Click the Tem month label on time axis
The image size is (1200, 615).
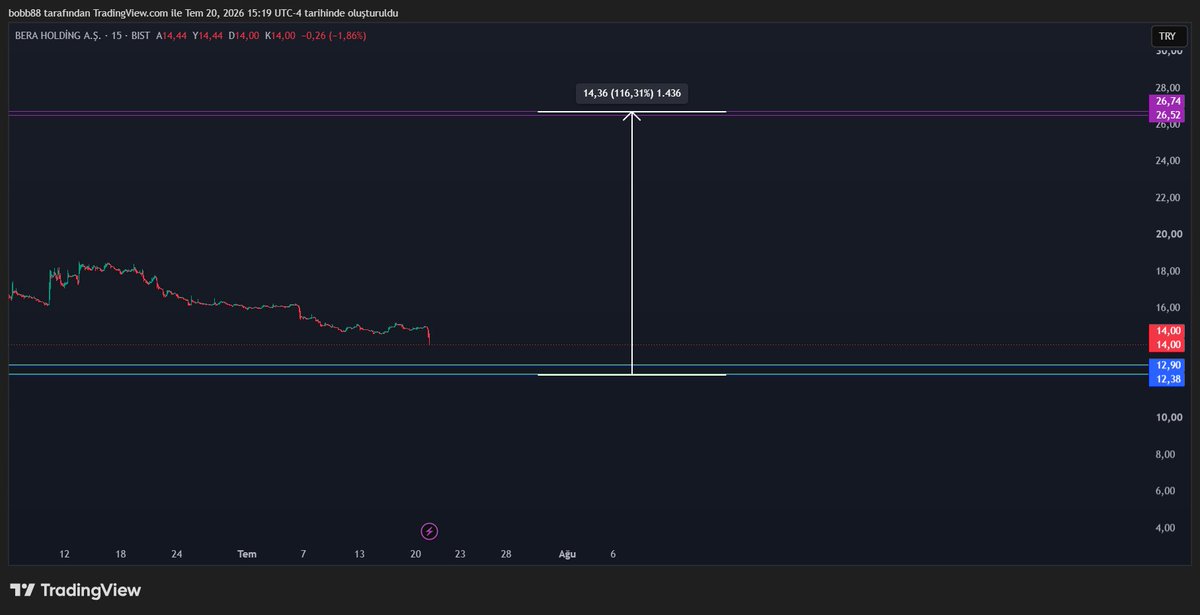247,554
